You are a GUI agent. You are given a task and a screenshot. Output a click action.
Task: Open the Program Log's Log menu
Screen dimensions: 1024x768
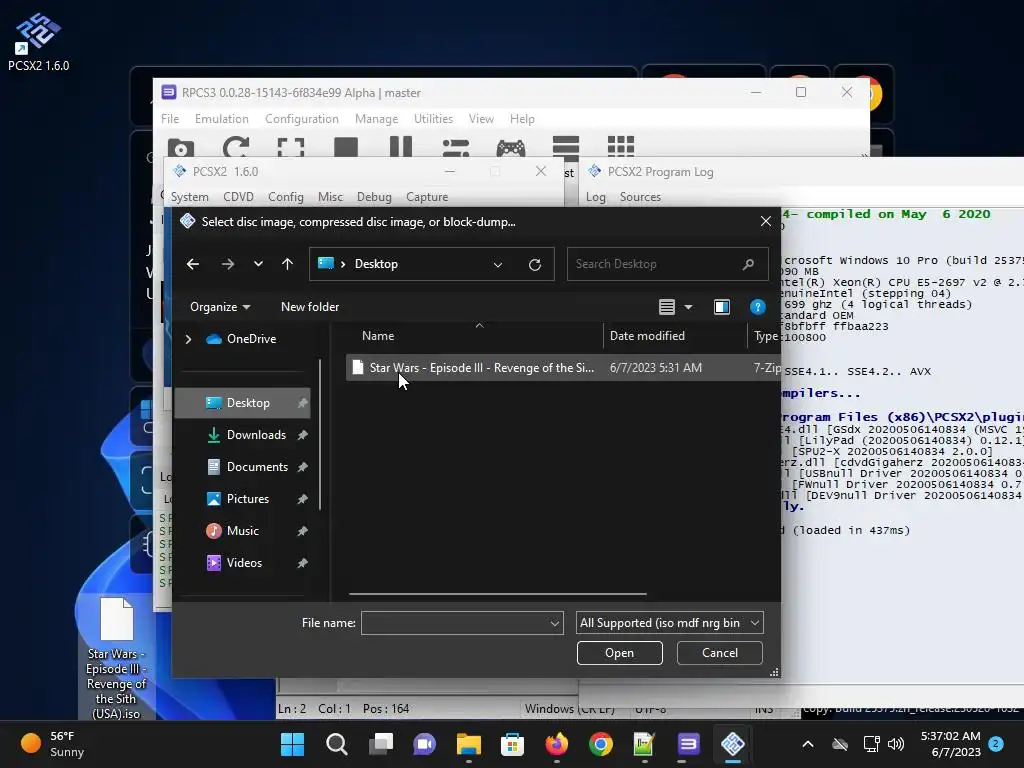point(596,197)
